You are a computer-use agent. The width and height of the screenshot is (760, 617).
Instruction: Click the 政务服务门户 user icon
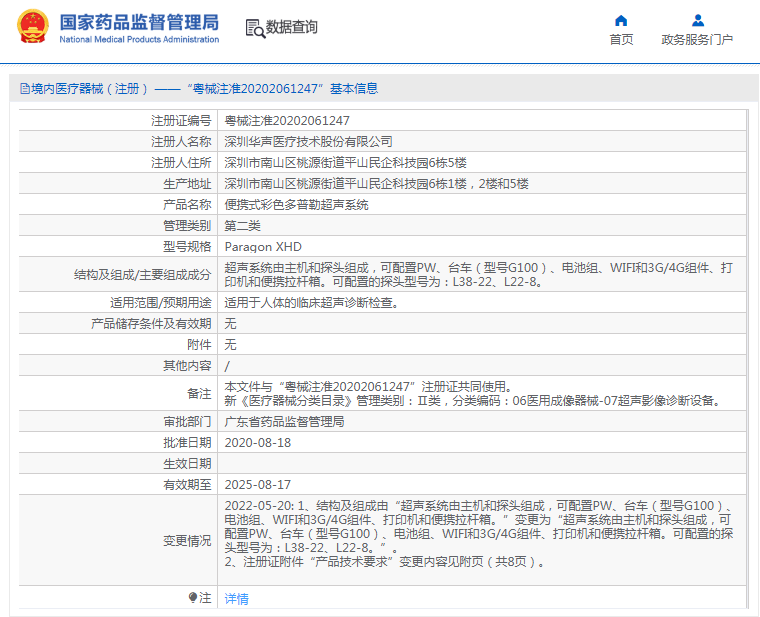[x=698, y=20]
